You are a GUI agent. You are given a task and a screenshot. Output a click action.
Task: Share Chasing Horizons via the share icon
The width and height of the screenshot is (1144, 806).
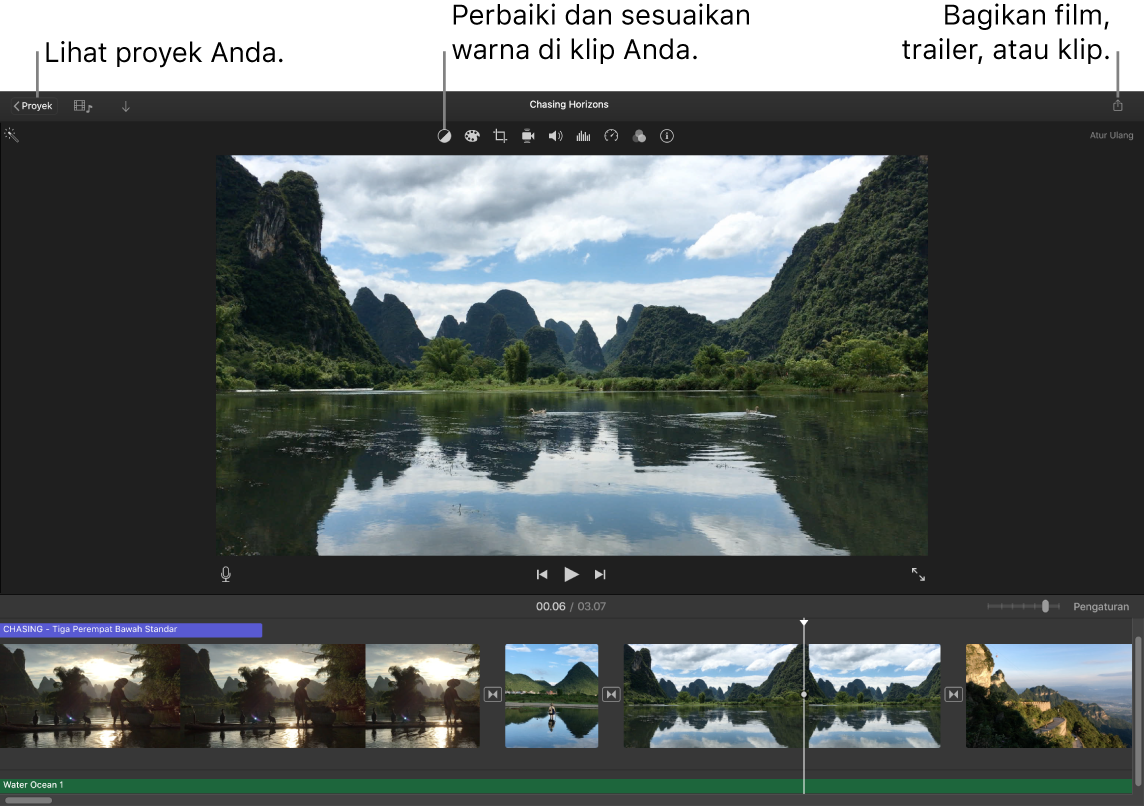pos(1117,104)
